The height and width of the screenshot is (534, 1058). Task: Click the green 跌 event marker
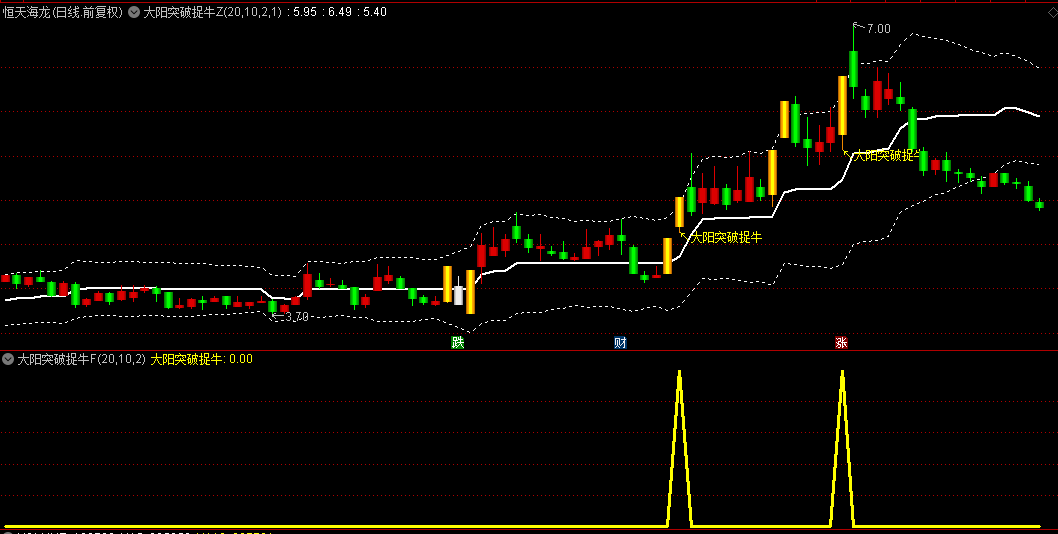[458, 342]
